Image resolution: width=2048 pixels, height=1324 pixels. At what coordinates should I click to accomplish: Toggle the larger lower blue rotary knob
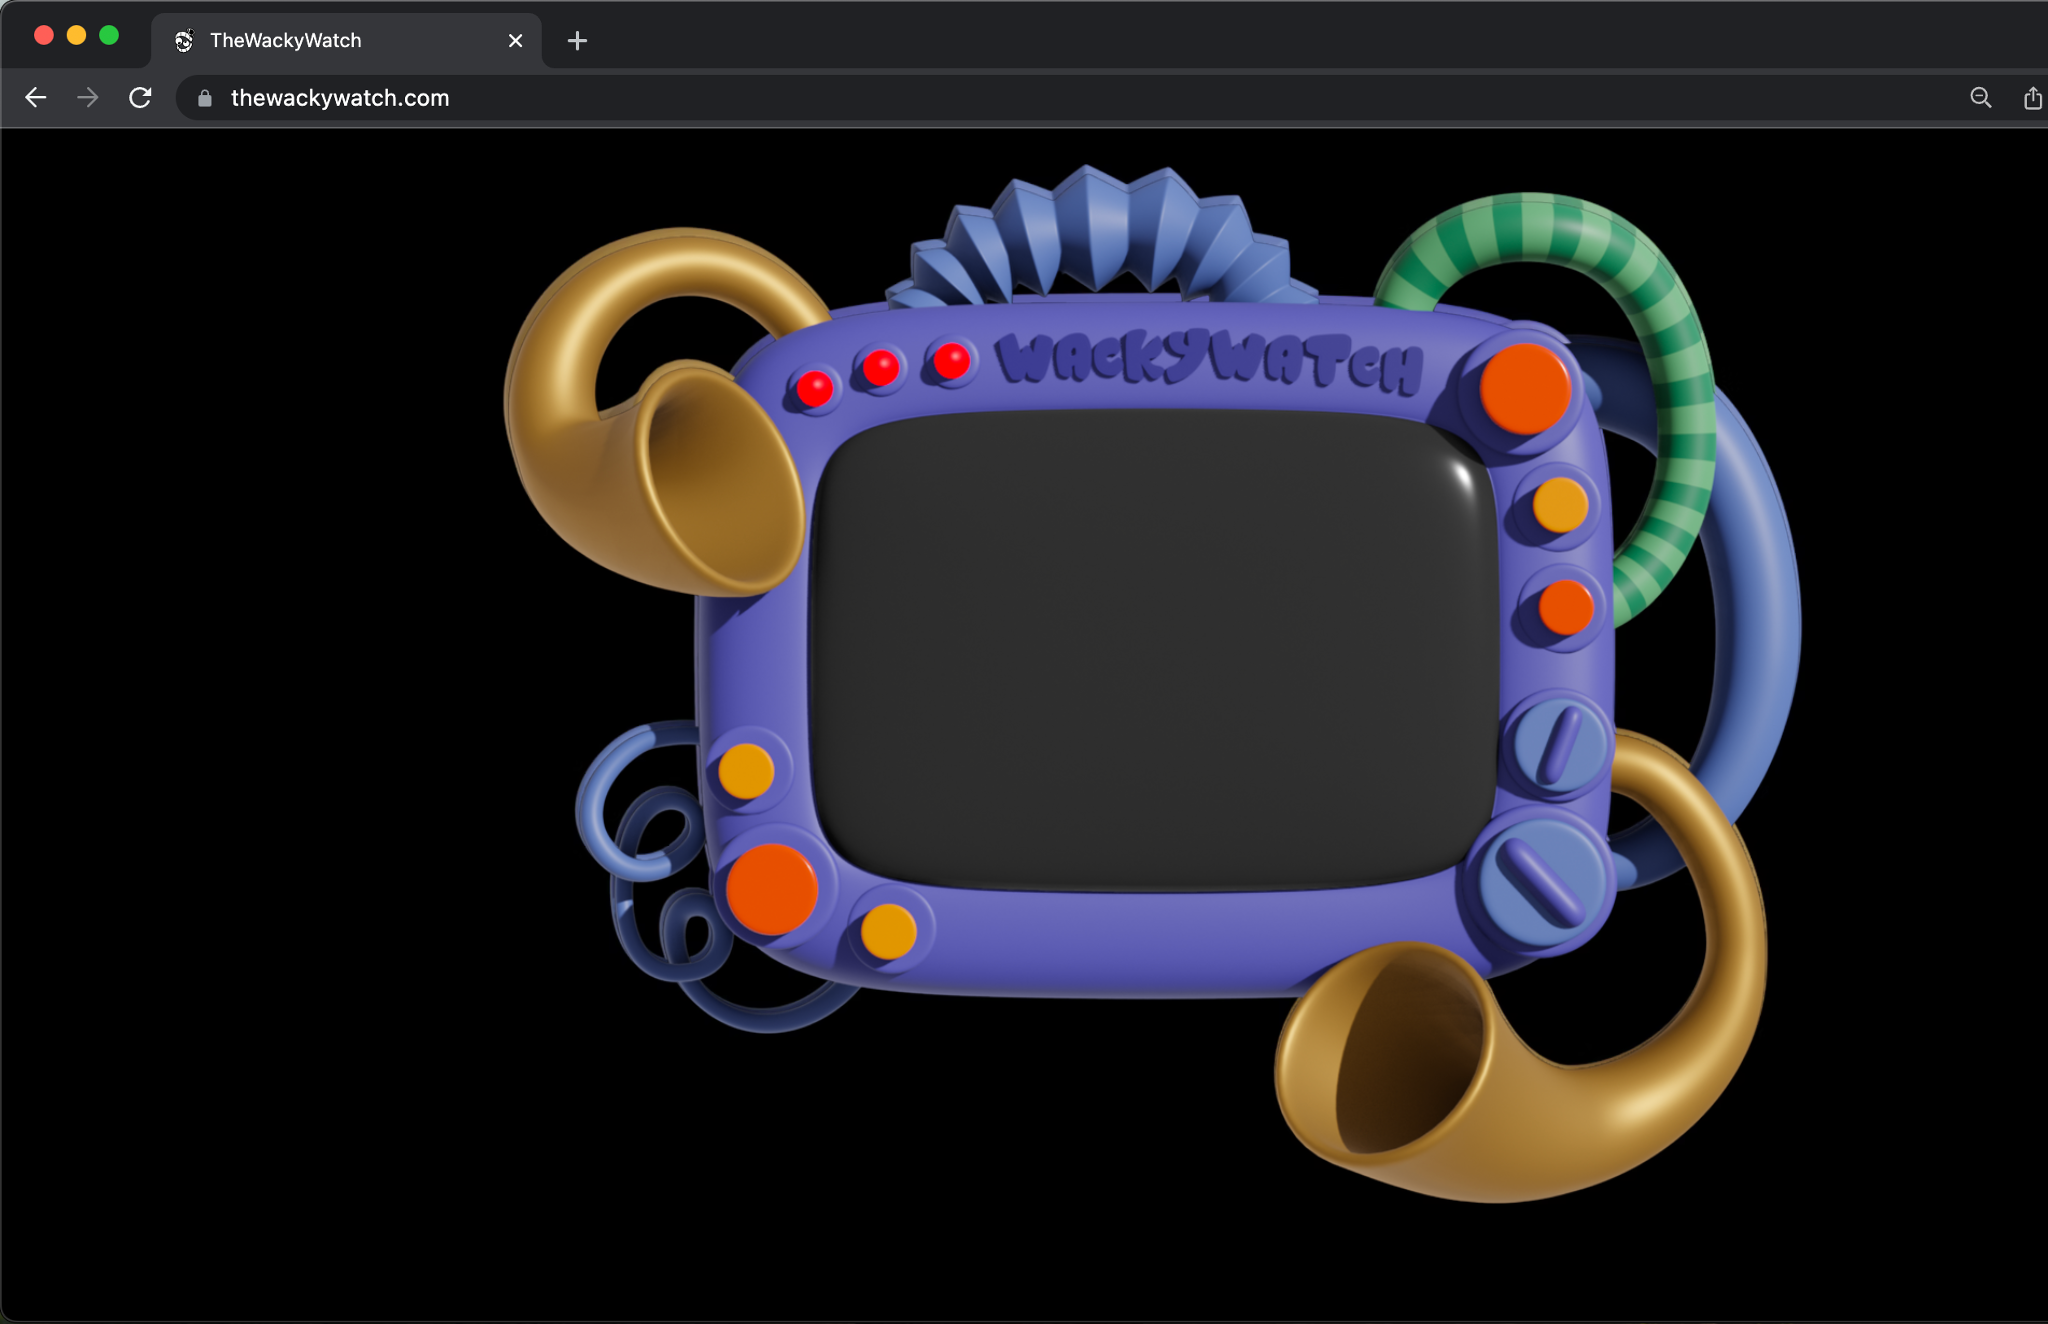pos(1541,882)
